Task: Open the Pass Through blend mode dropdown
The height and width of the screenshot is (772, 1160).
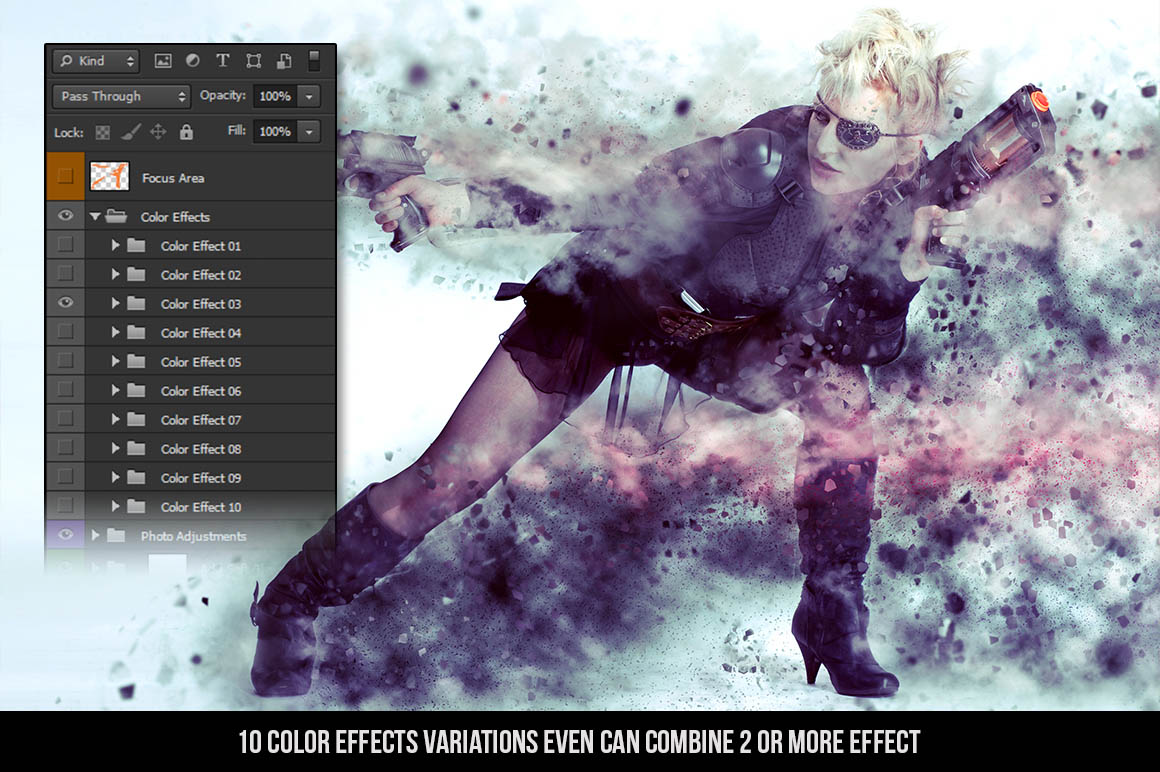Action: 121,96
